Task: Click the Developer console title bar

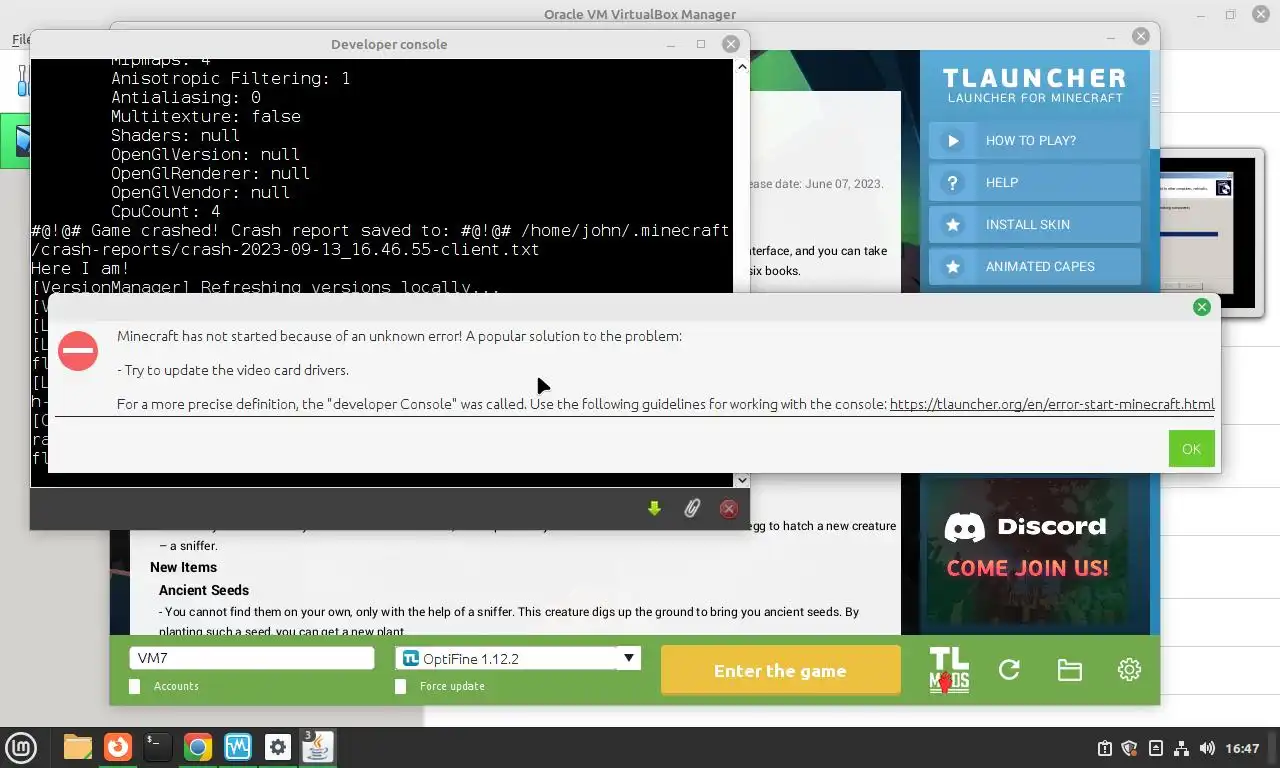Action: tap(389, 44)
